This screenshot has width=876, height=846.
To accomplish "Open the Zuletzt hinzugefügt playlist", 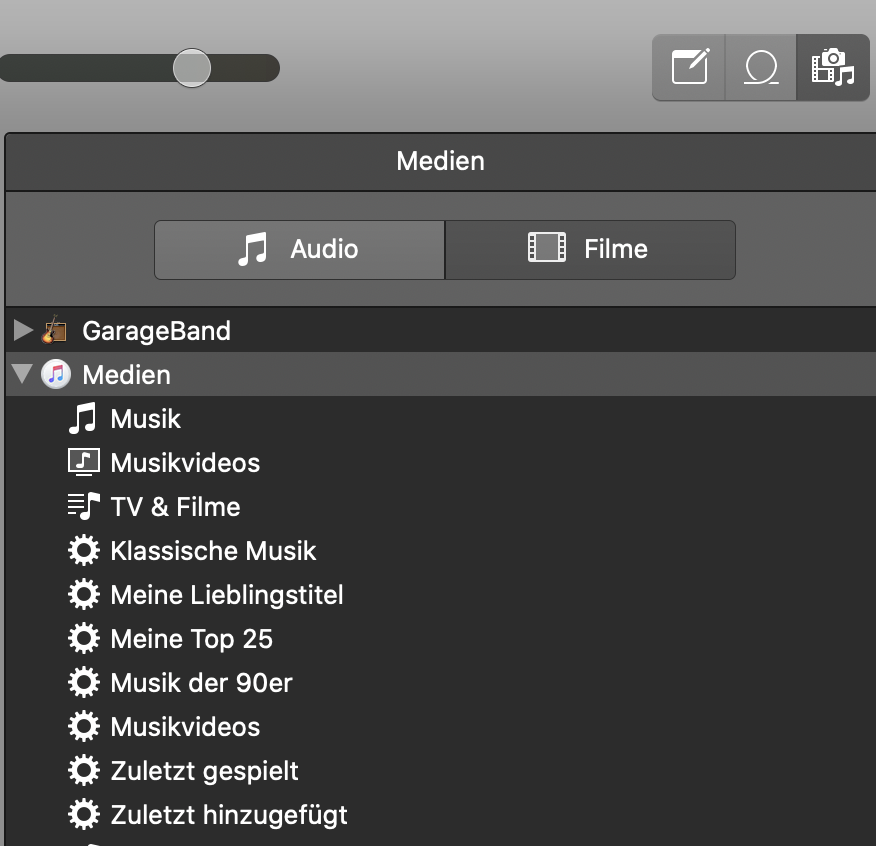I will 229,815.
